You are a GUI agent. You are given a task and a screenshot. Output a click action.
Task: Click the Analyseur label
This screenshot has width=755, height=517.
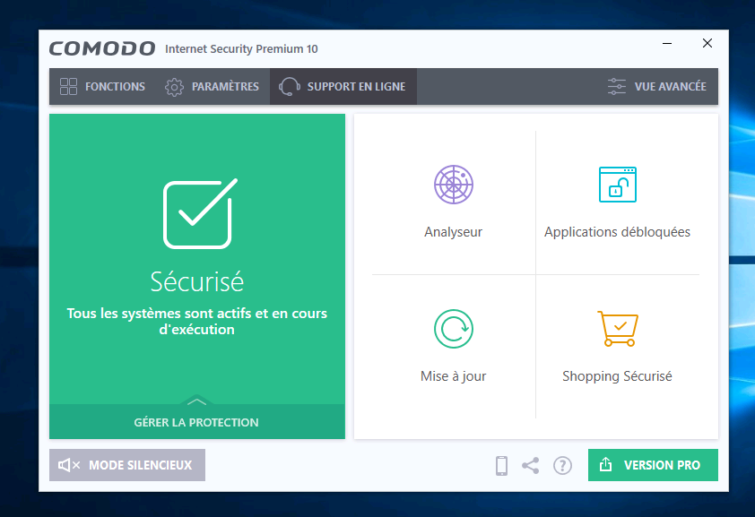point(453,232)
